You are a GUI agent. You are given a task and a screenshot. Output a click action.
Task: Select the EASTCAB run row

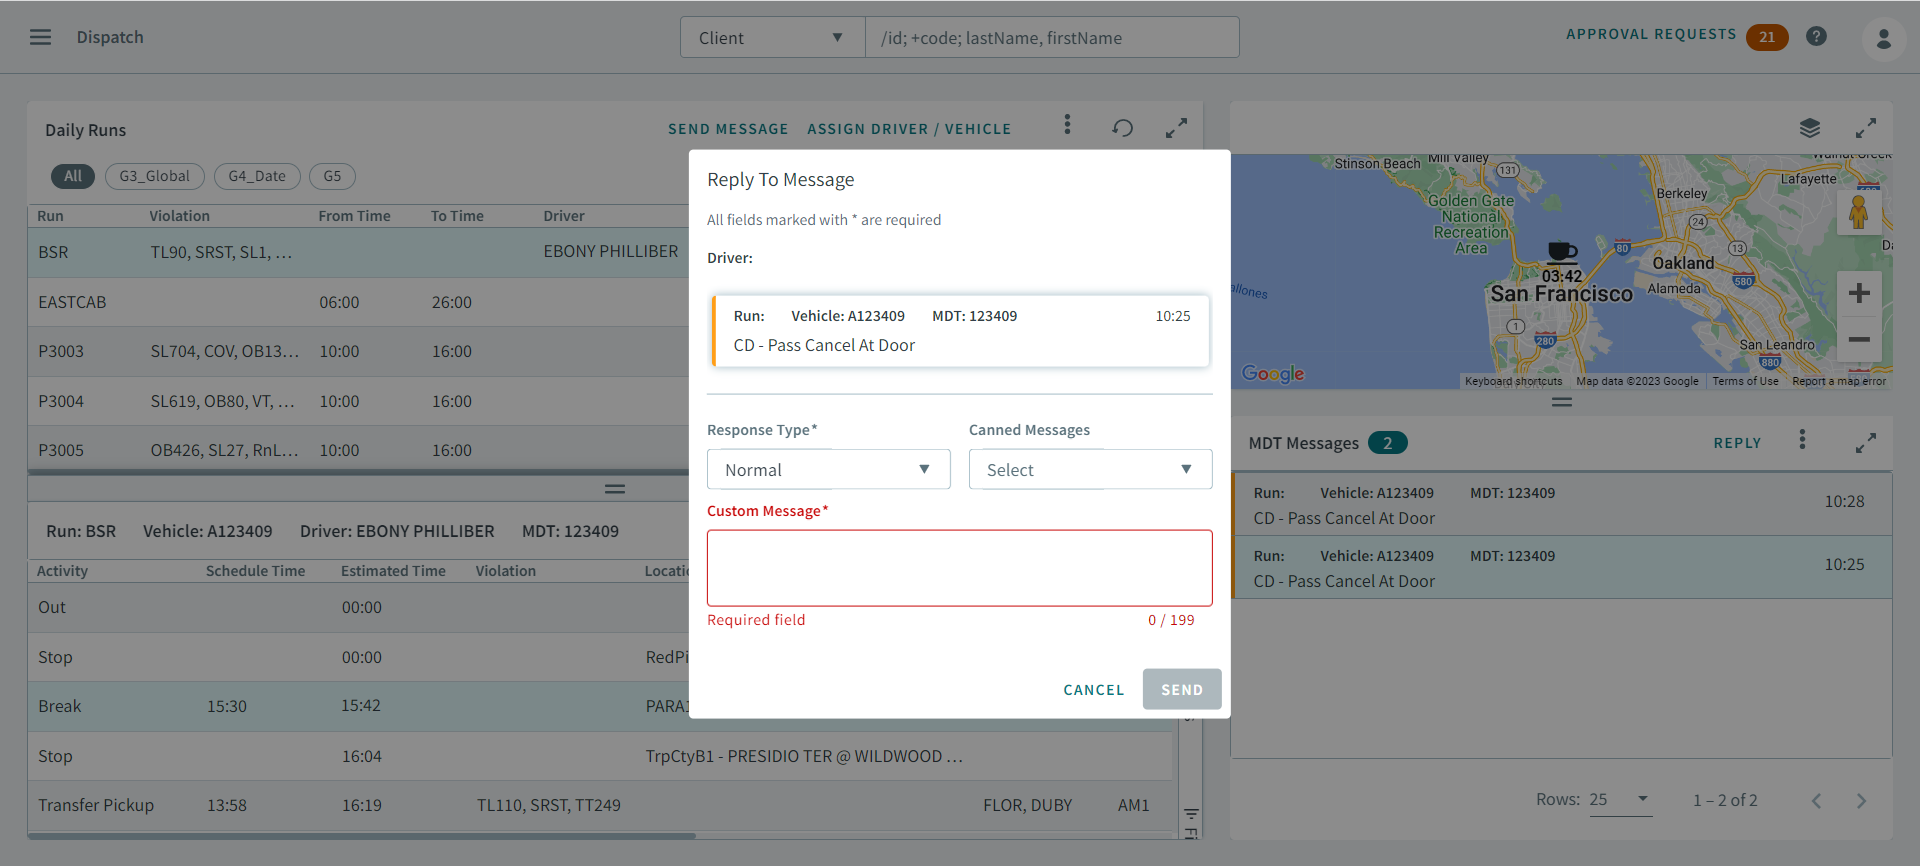tap(358, 302)
